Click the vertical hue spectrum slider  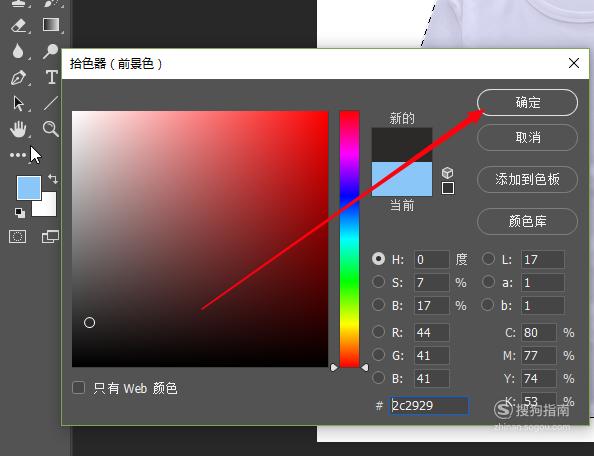(349, 239)
